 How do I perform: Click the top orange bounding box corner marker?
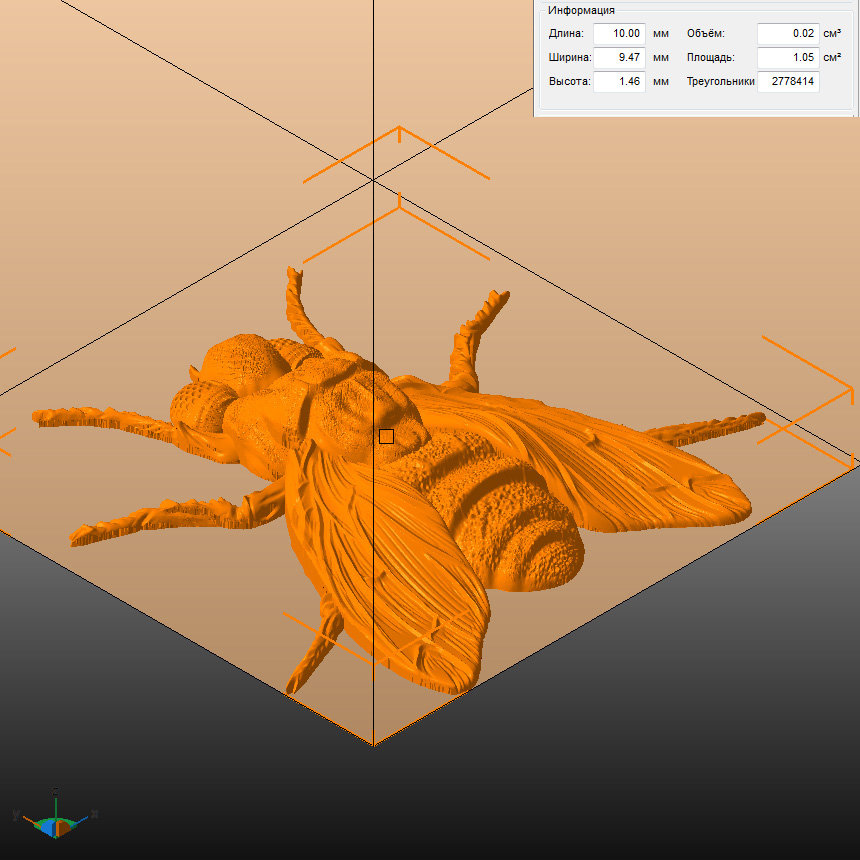point(399,129)
